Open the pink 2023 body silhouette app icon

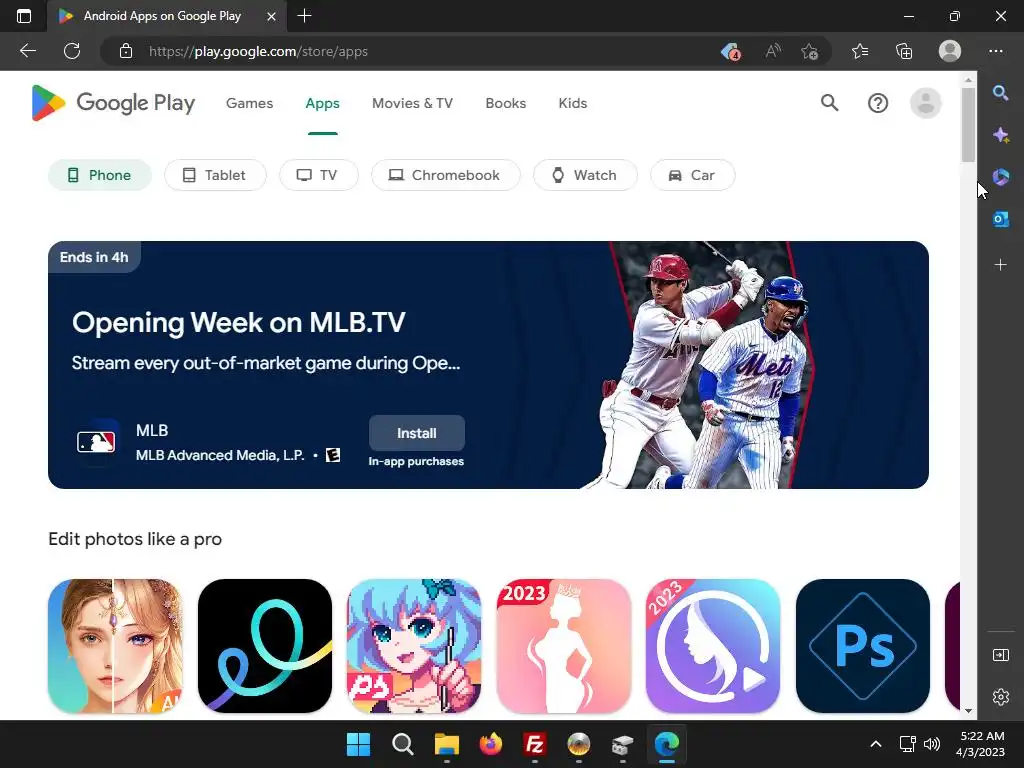(x=564, y=646)
